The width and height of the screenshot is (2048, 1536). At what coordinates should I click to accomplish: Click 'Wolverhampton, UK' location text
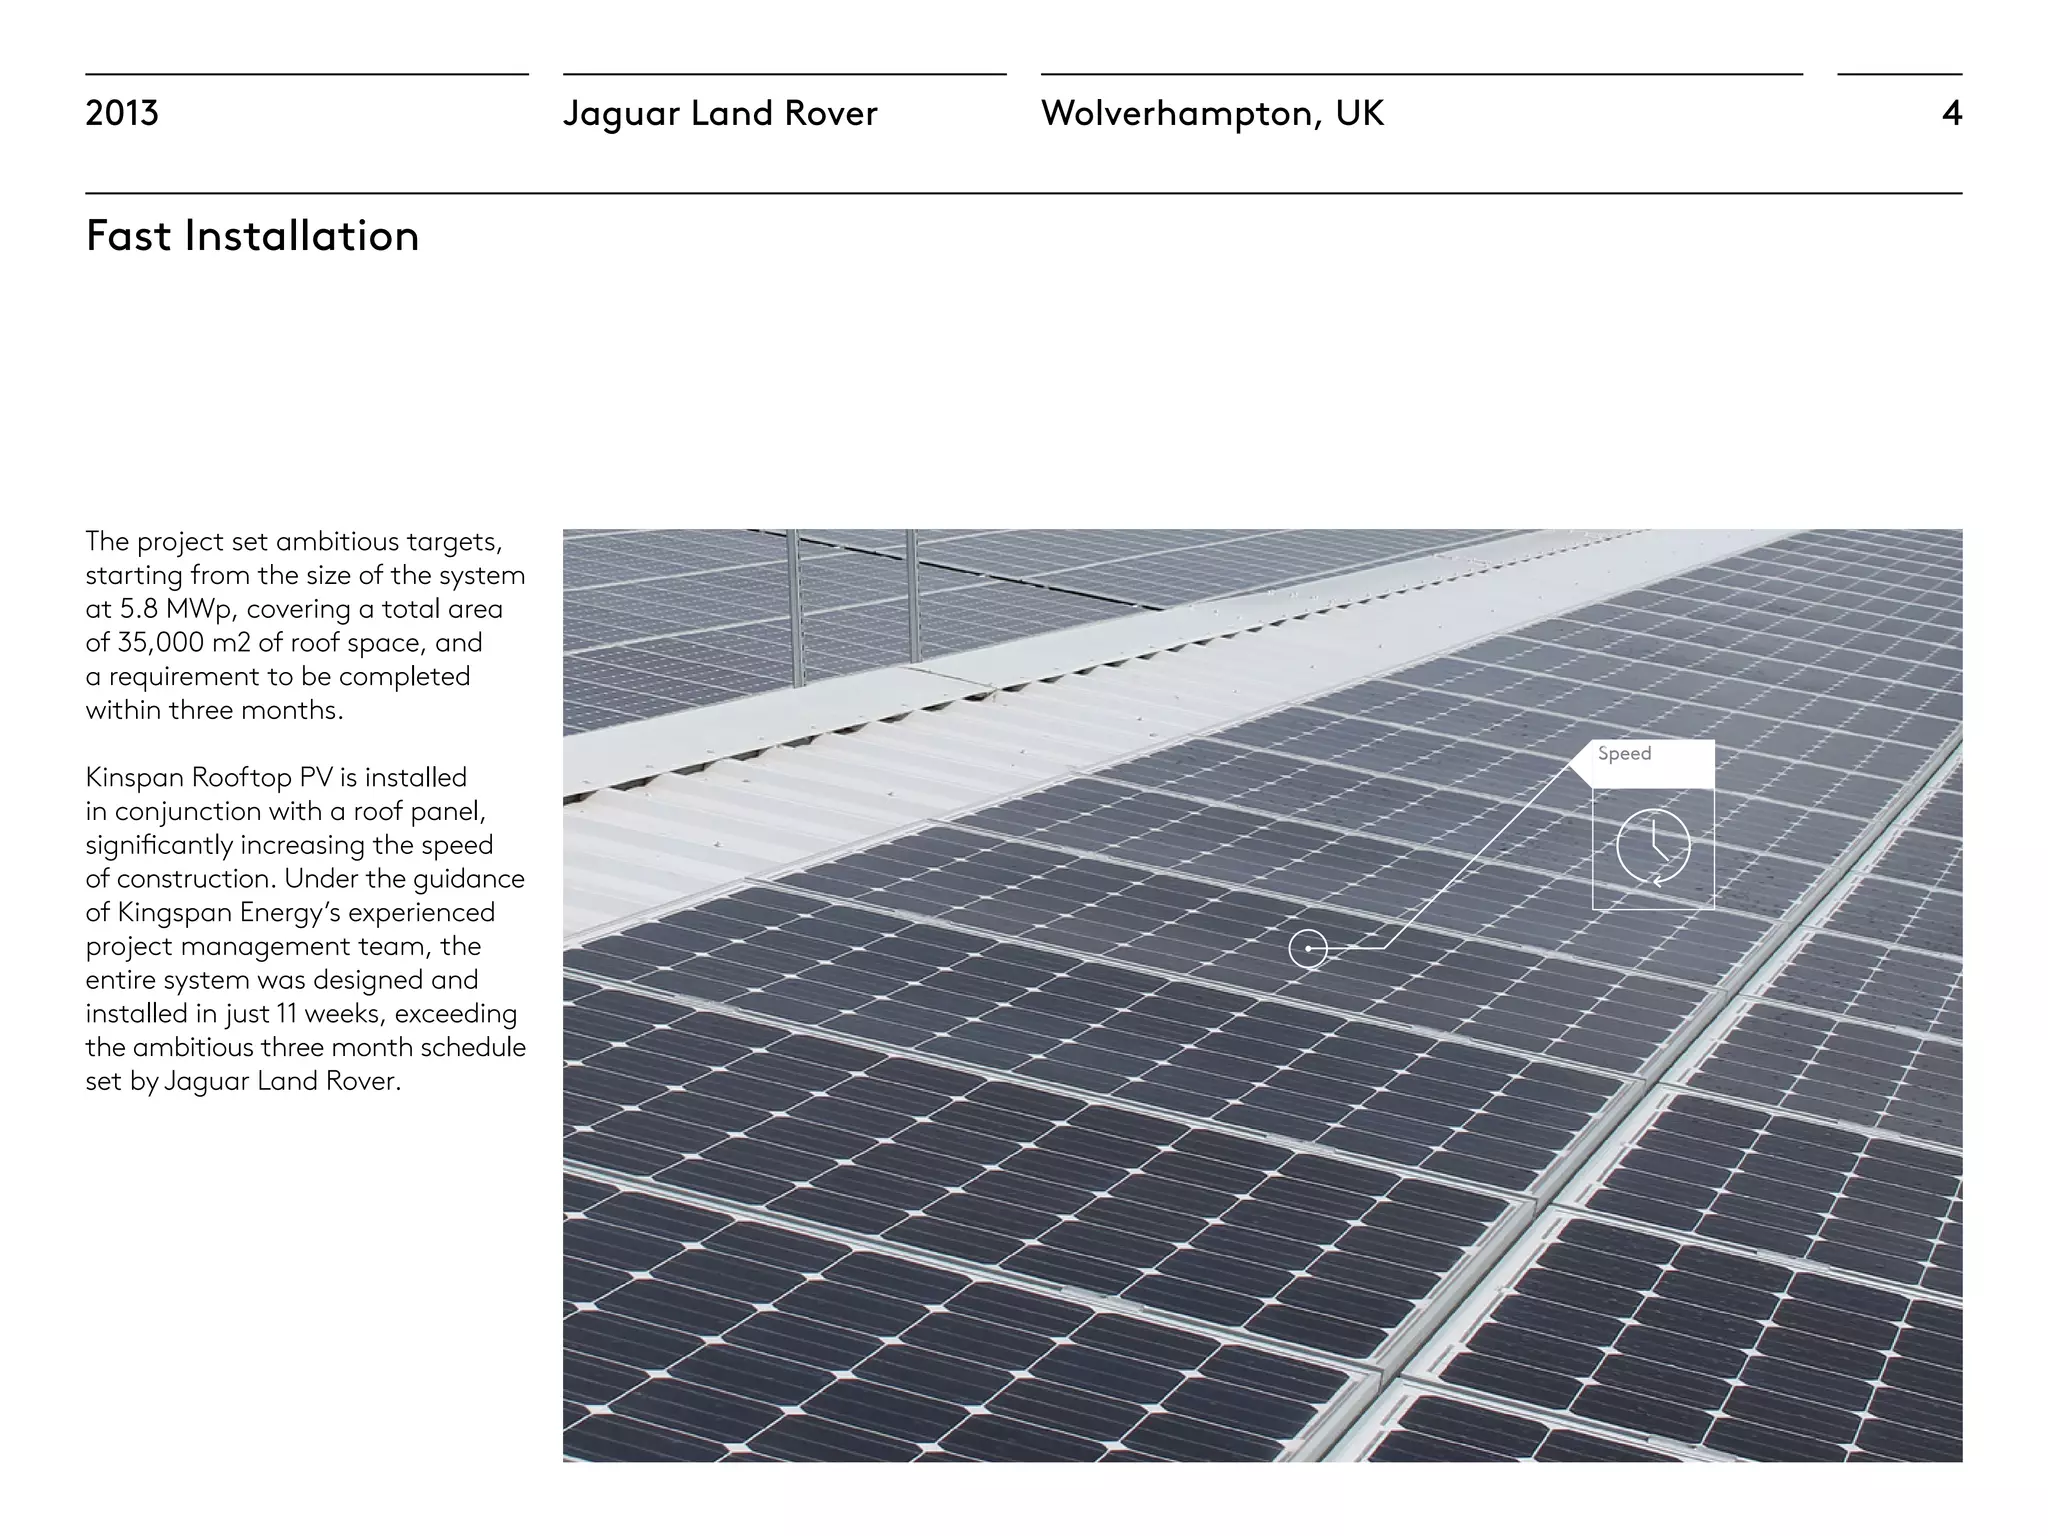1212,114
